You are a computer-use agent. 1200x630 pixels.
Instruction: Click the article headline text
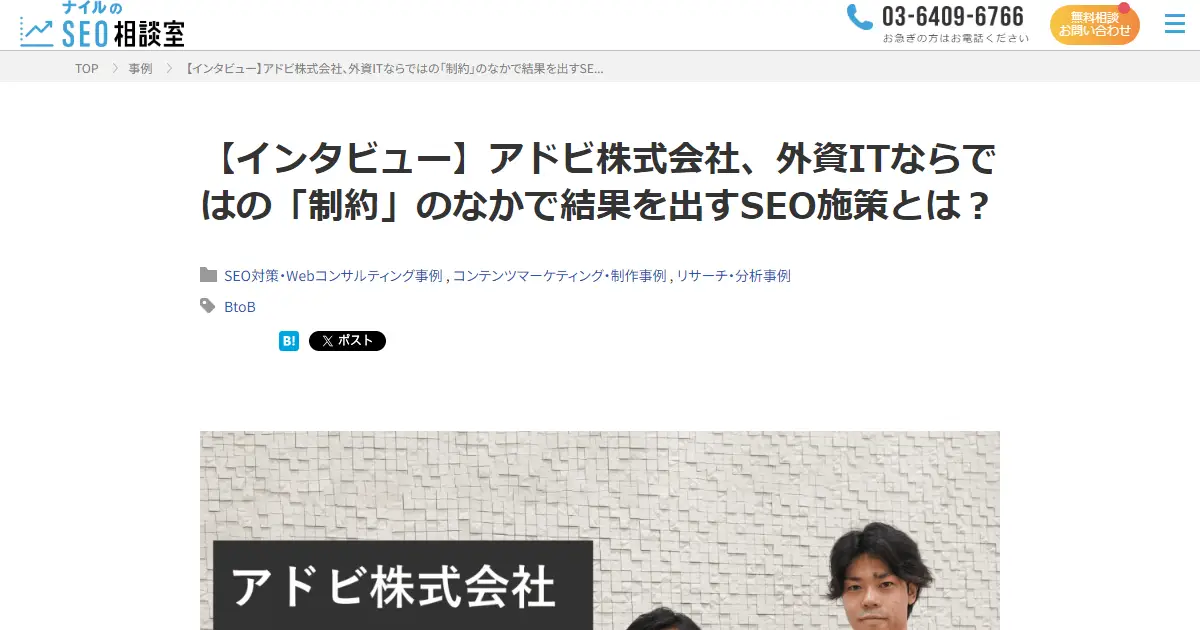(x=600, y=183)
